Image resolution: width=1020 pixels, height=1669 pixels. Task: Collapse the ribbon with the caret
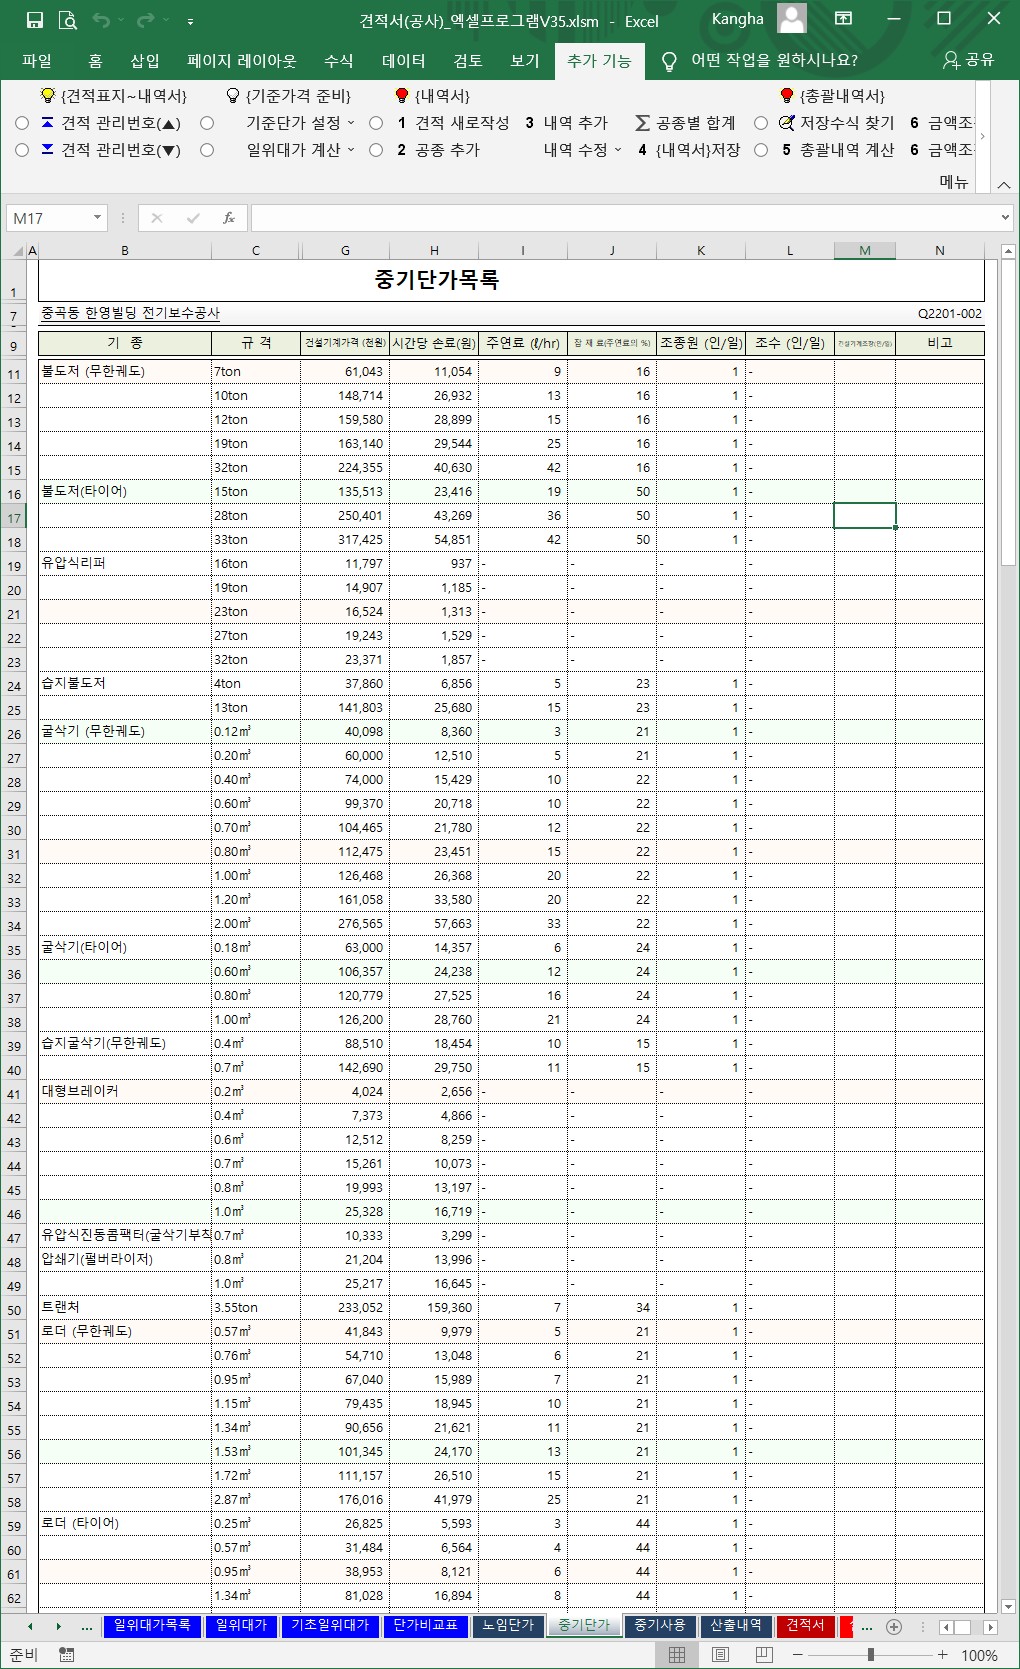tap(1004, 185)
